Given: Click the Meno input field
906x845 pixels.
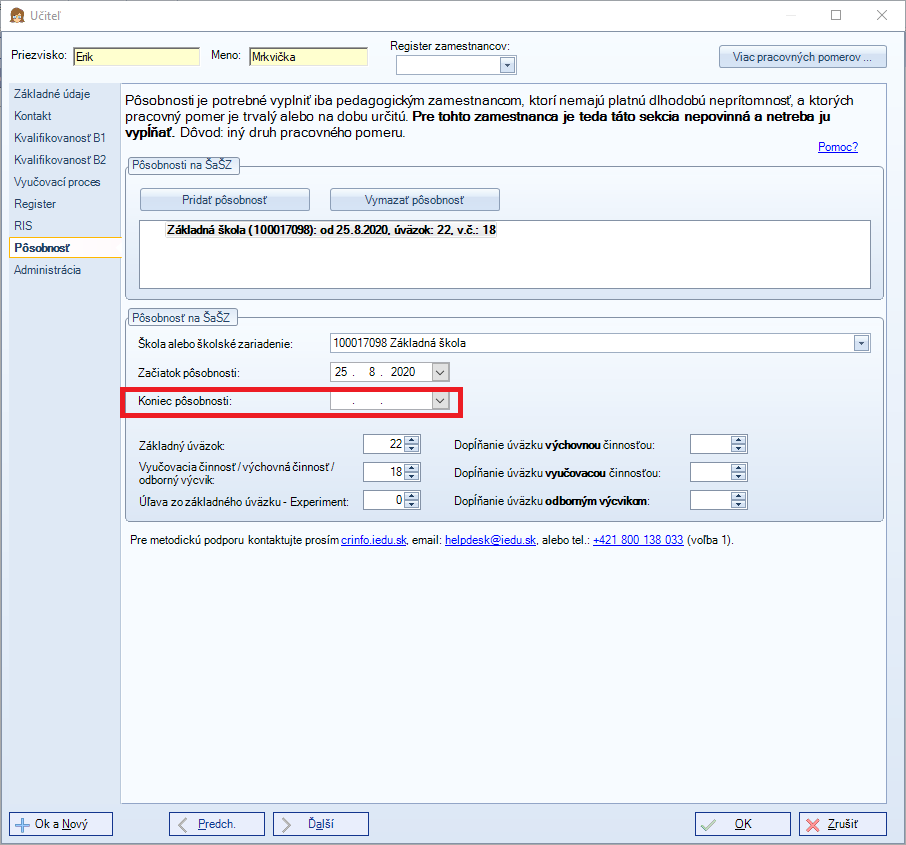Looking at the screenshot, I should [x=309, y=57].
